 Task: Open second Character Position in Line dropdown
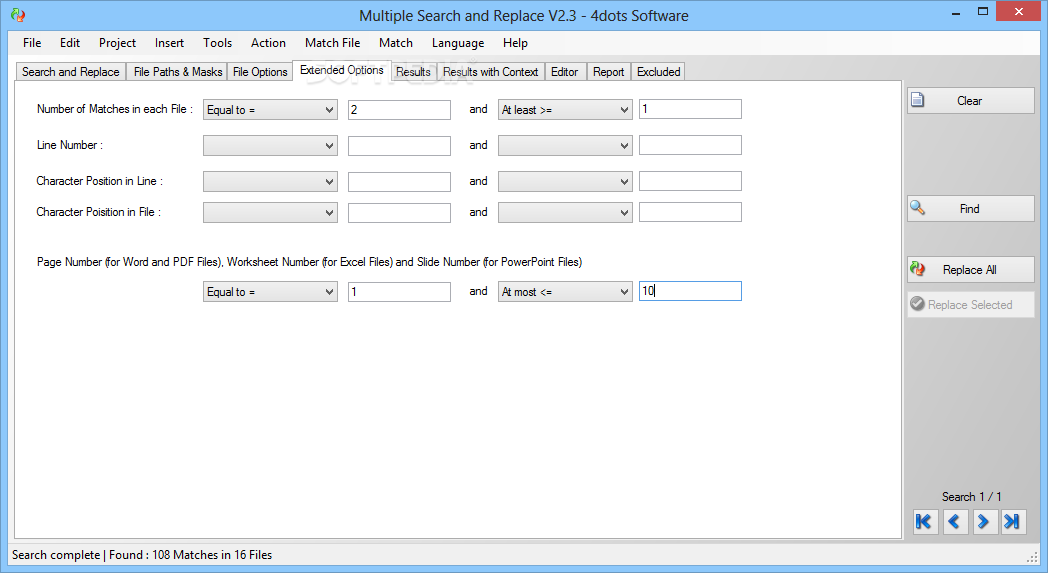tap(565, 181)
